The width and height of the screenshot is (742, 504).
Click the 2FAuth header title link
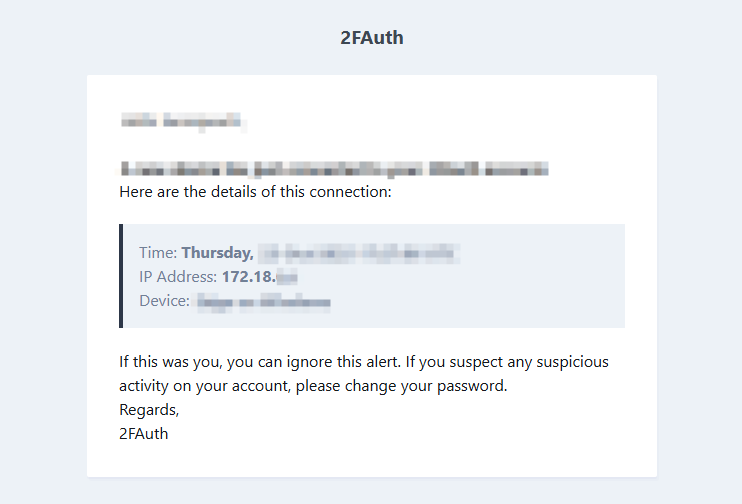[x=371, y=38]
